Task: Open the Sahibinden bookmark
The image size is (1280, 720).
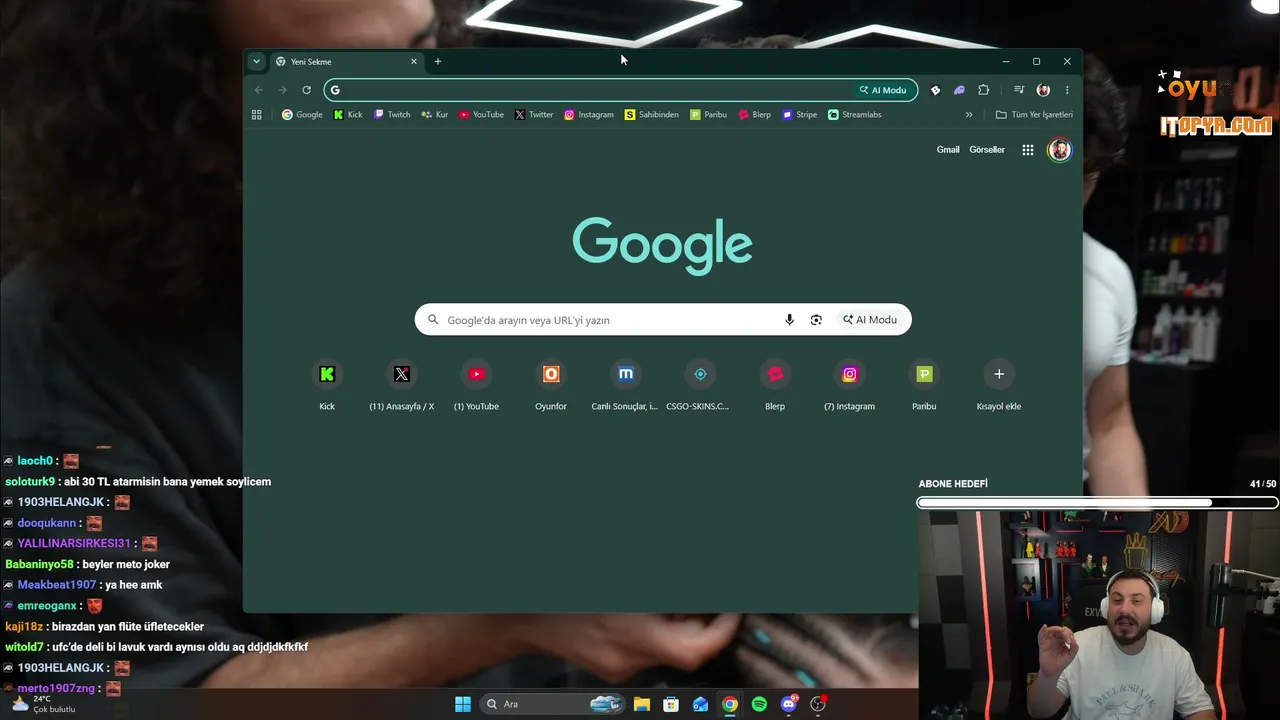Action: pos(652,115)
